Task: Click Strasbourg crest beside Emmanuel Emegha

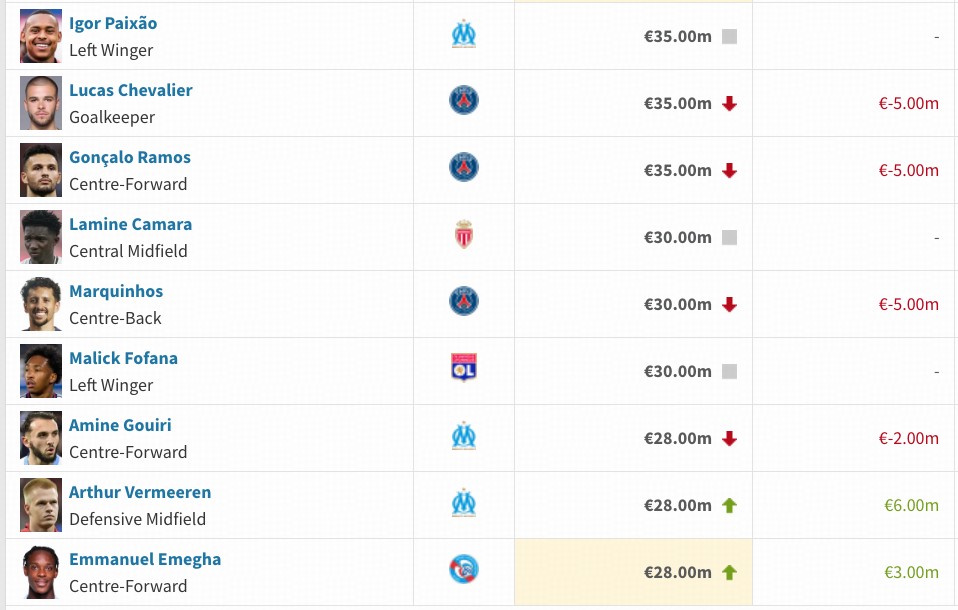Action: [x=463, y=570]
